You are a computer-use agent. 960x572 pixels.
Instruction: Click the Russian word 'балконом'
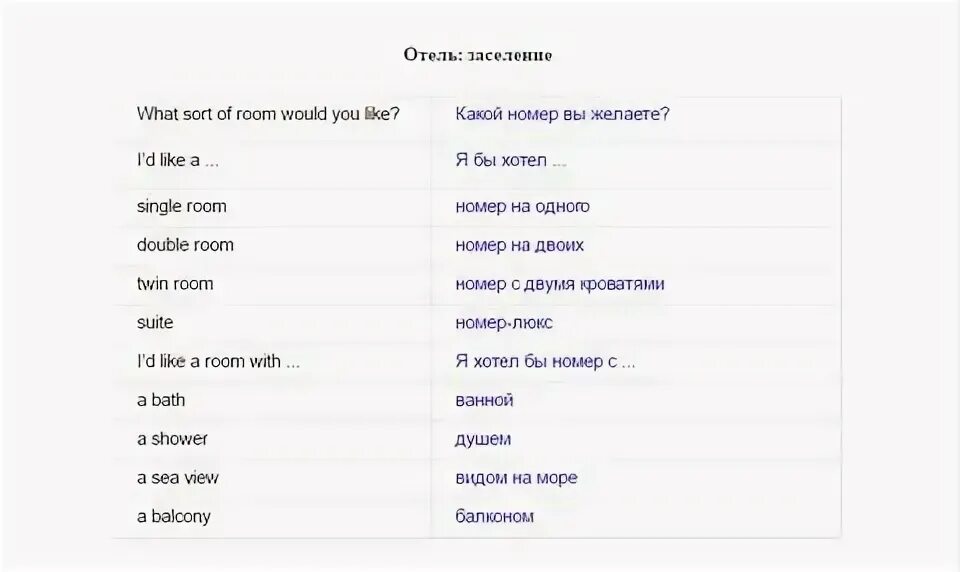(494, 516)
